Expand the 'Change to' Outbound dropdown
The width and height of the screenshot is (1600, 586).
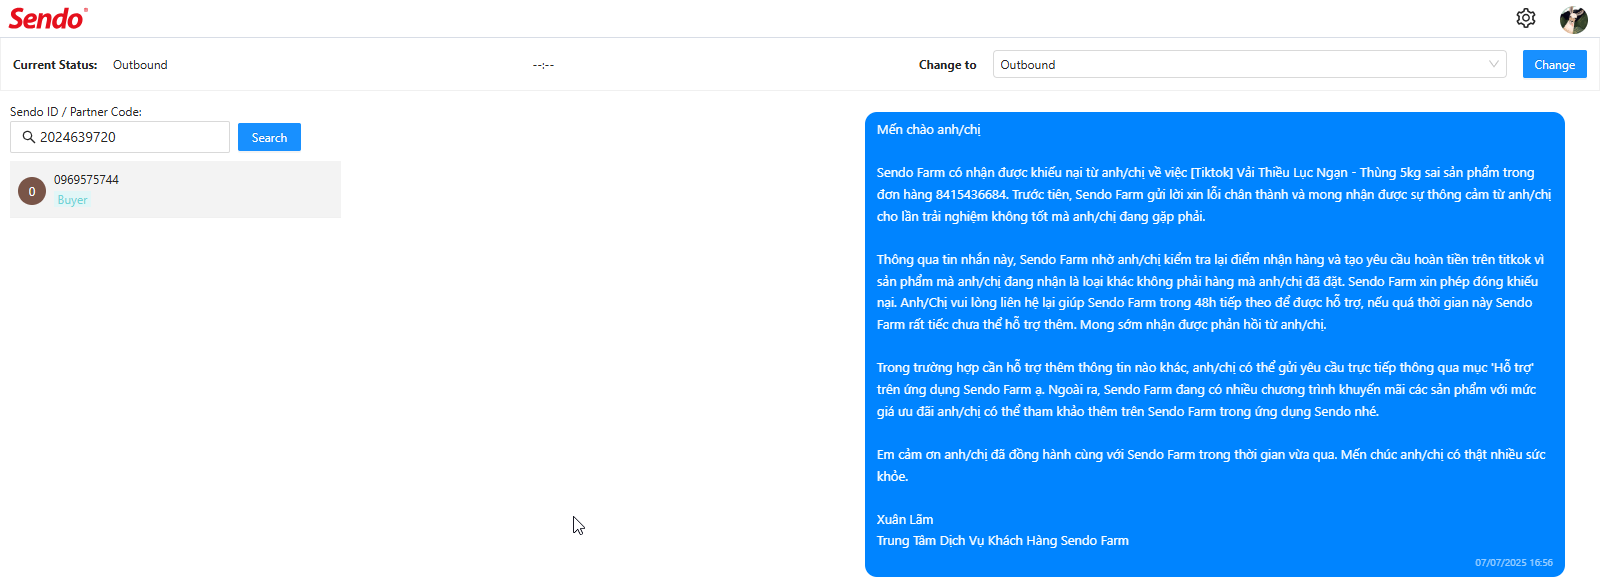(x=1250, y=64)
